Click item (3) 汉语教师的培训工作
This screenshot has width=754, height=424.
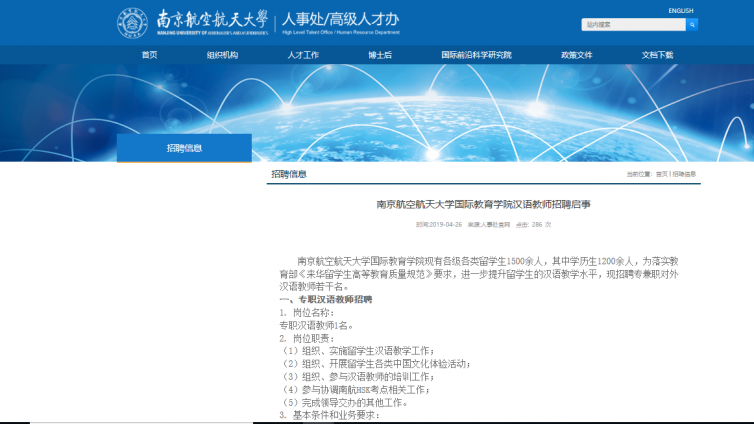(358, 376)
